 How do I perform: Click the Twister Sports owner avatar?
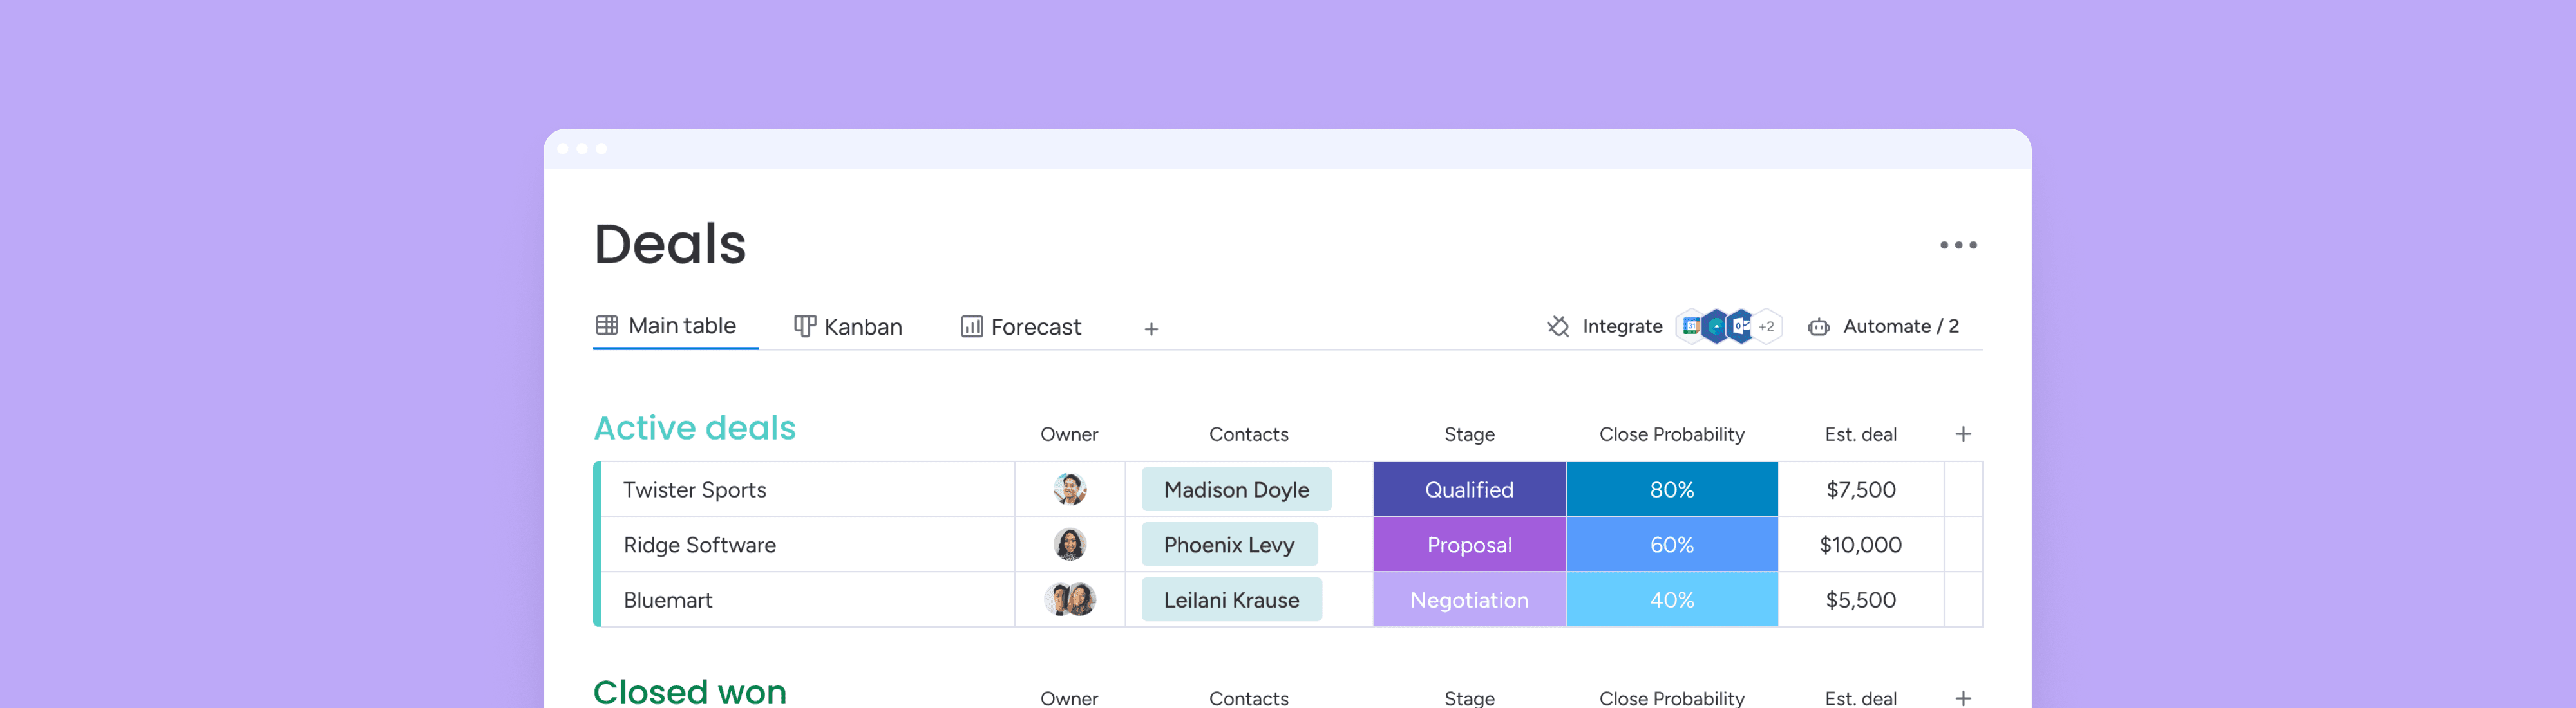tap(1069, 489)
